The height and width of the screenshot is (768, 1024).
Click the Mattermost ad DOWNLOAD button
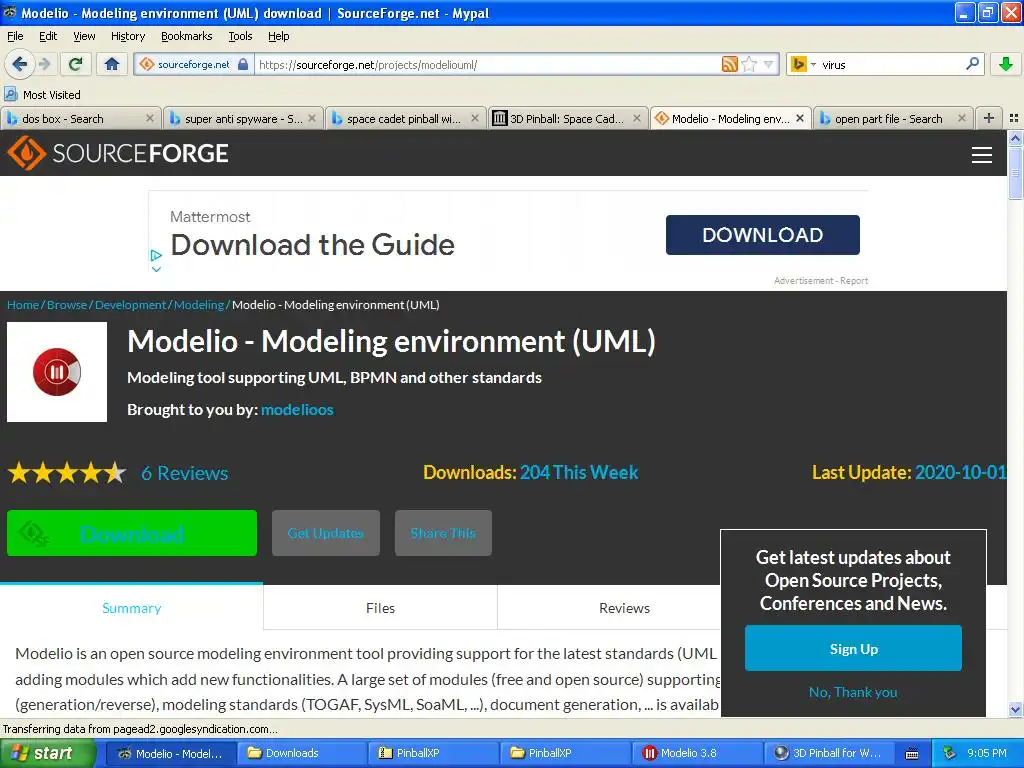pyautogui.click(x=762, y=234)
